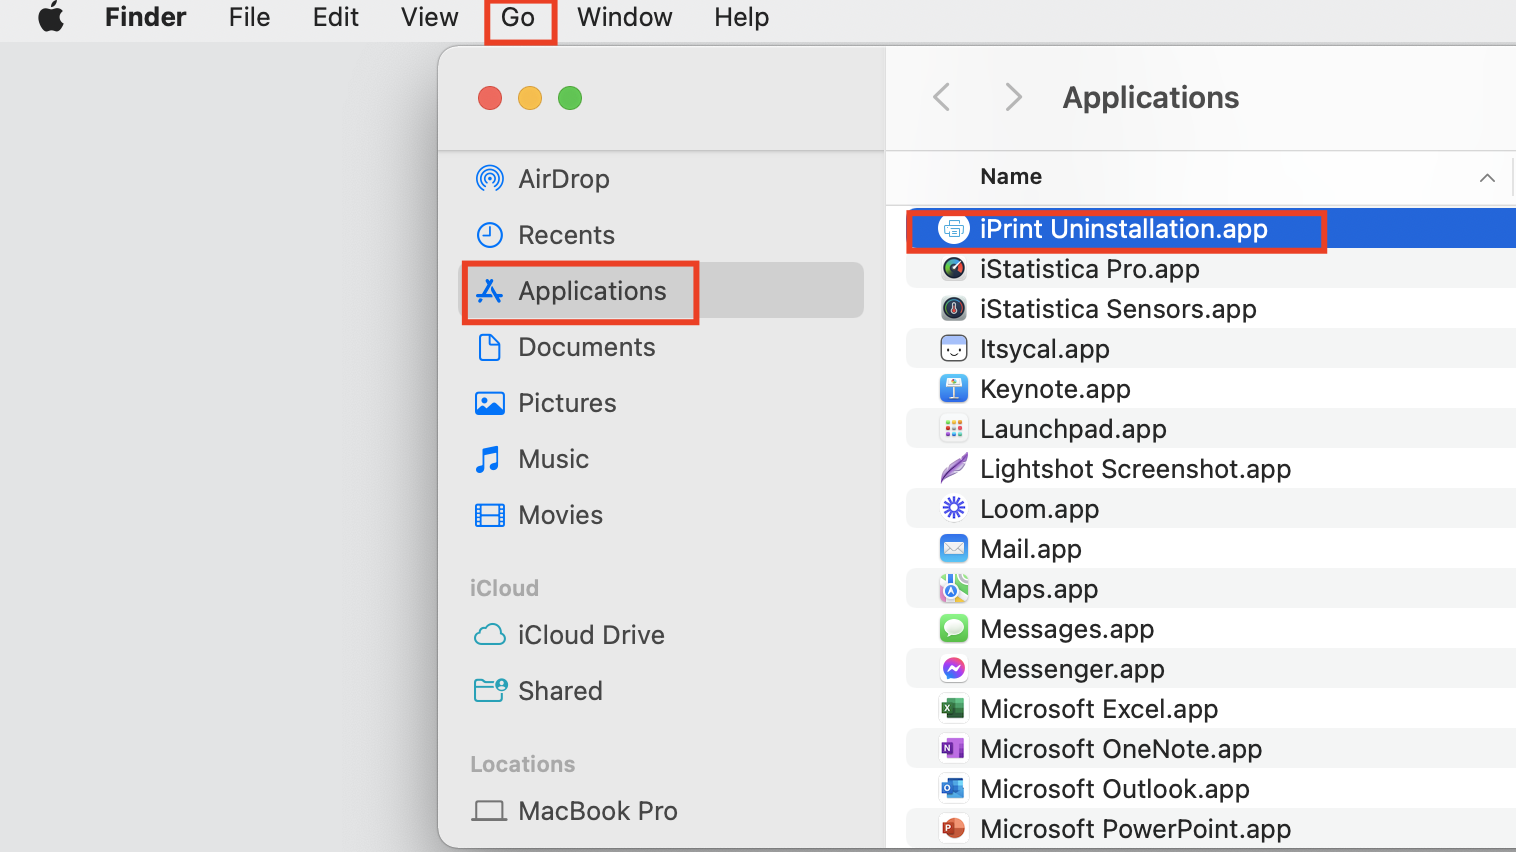Click the Recents clock icon
1516x852 pixels.
[x=489, y=235]
